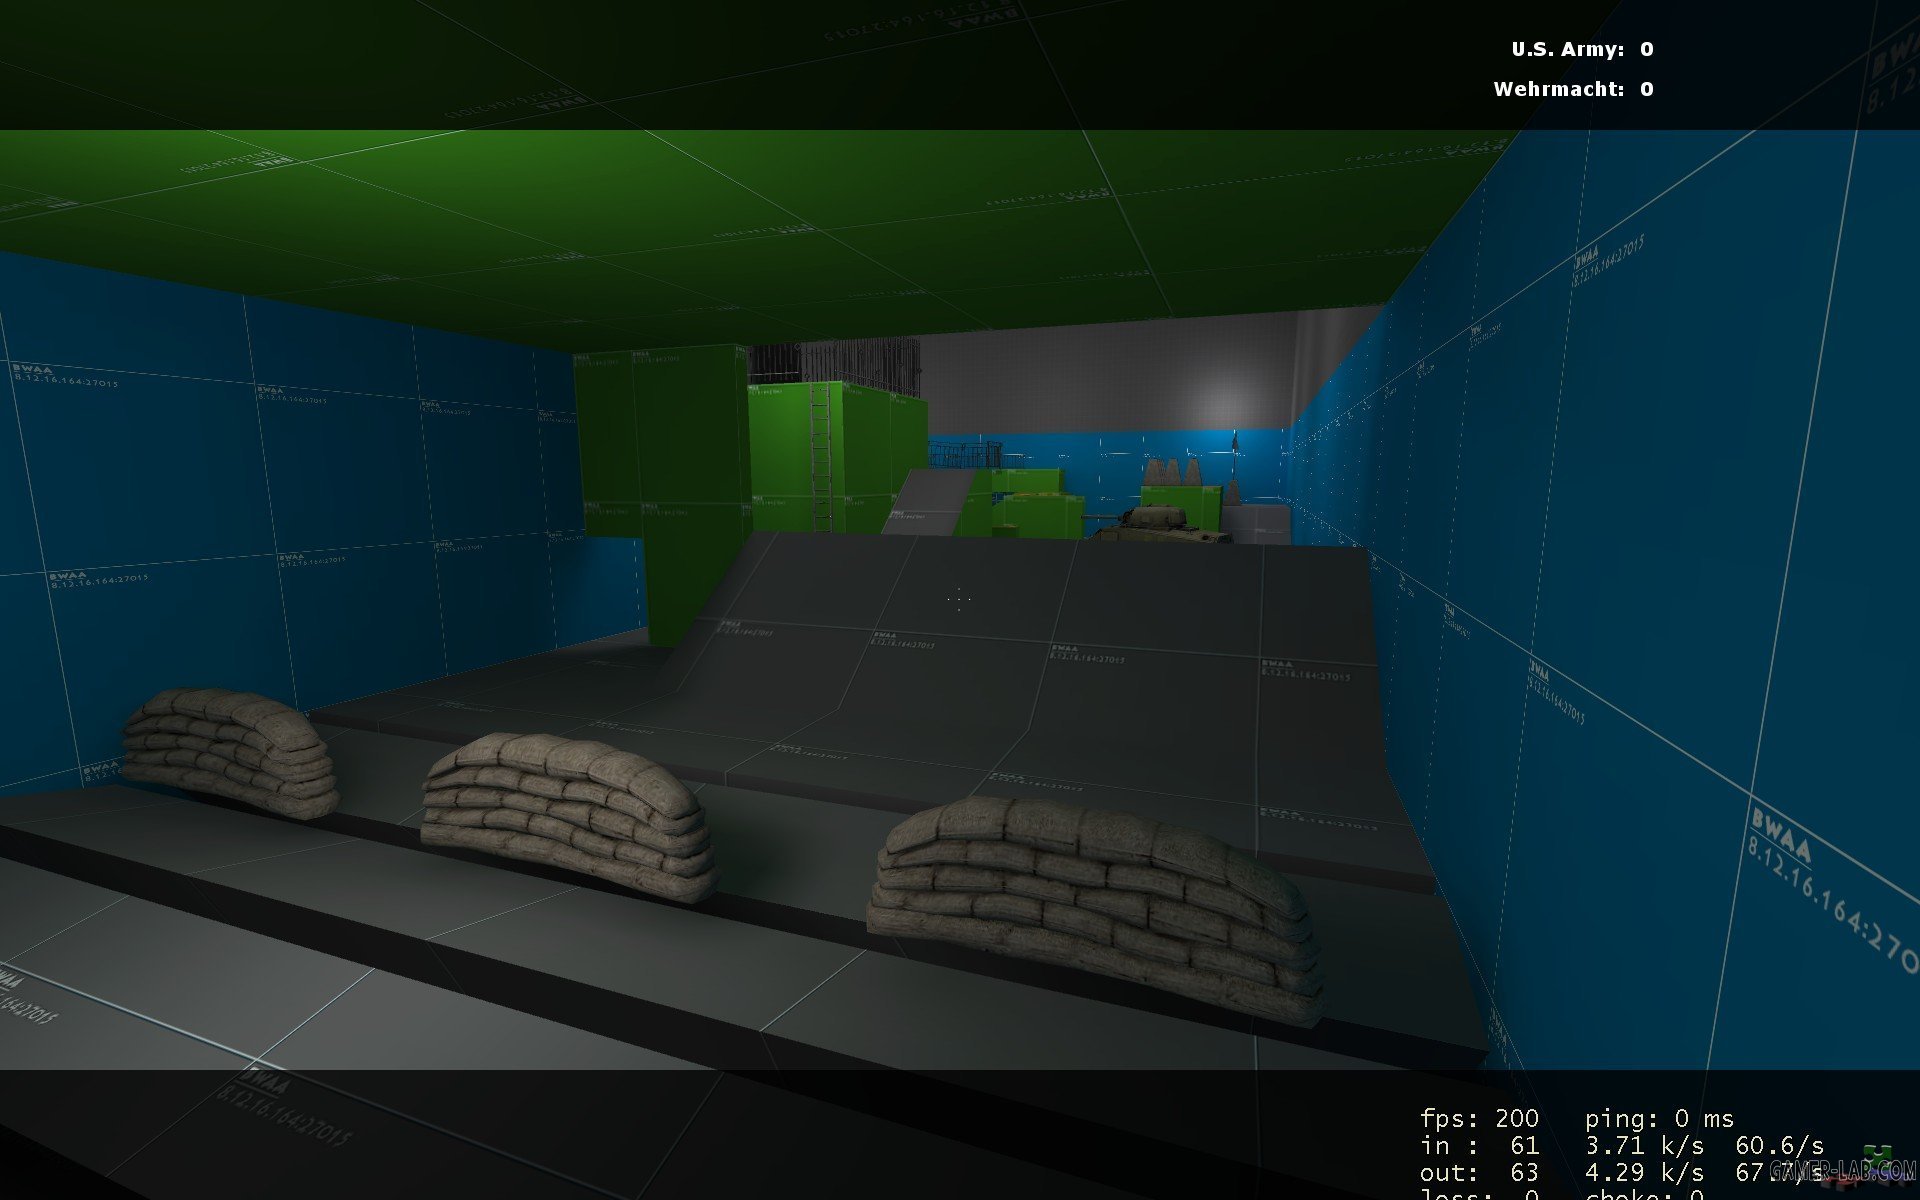The height and width of the screenshot is (1200, 1920).
Task: Click the leftmost sandbag pile
Action: pos(231,752)
